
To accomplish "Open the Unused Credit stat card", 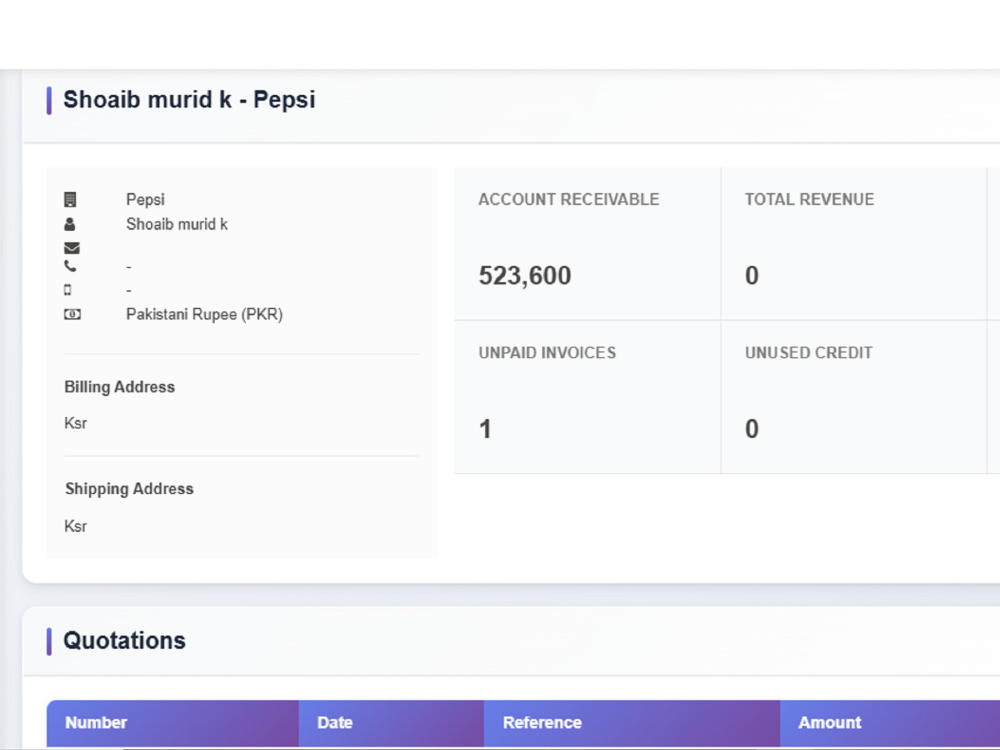I will click(x=853, y=397).
